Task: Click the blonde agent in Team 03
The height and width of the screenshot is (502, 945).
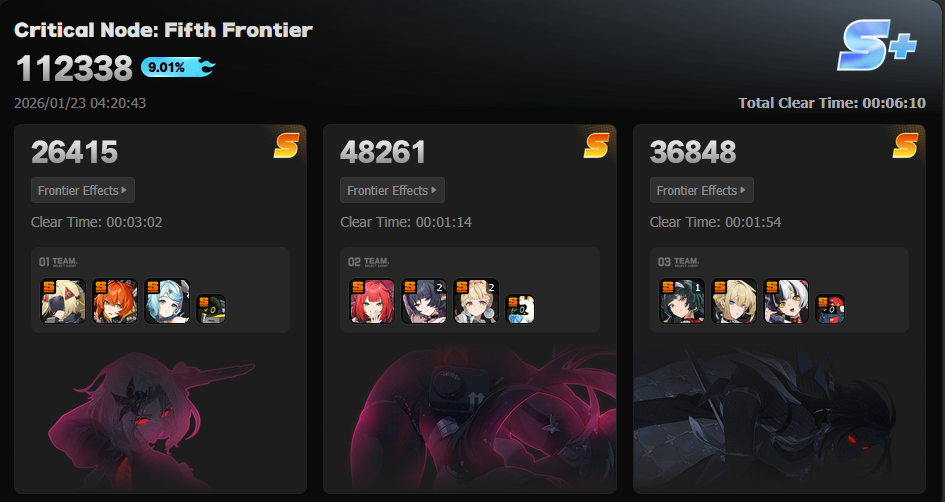Action: (734, 301)
